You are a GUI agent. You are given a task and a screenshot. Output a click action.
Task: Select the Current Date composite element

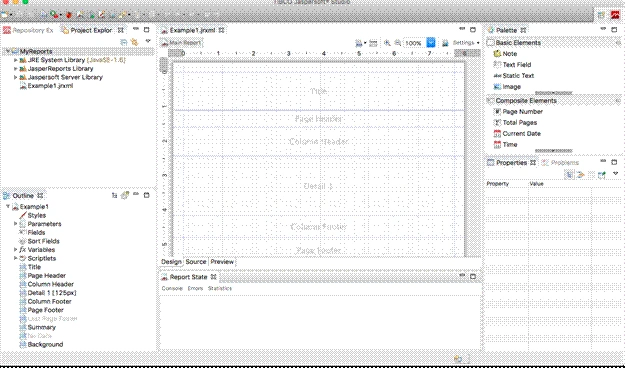[x=517, y=133]
